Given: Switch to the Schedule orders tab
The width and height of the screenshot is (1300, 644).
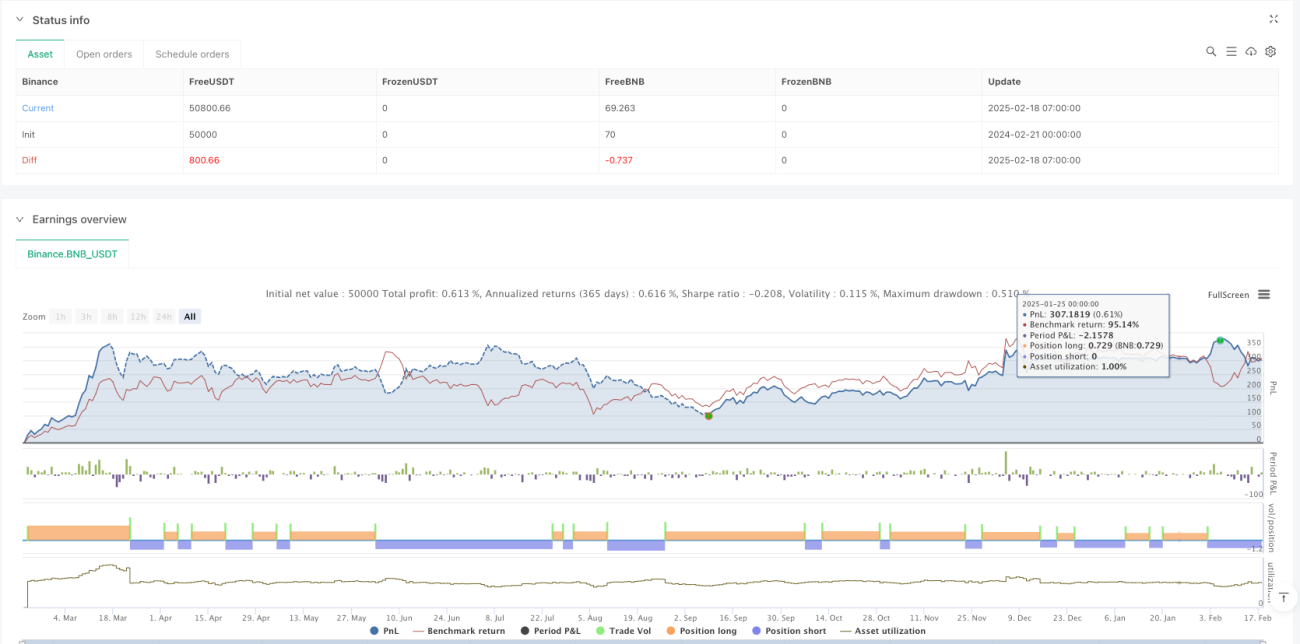Looking at the screenshot, I should coord(192,54).
